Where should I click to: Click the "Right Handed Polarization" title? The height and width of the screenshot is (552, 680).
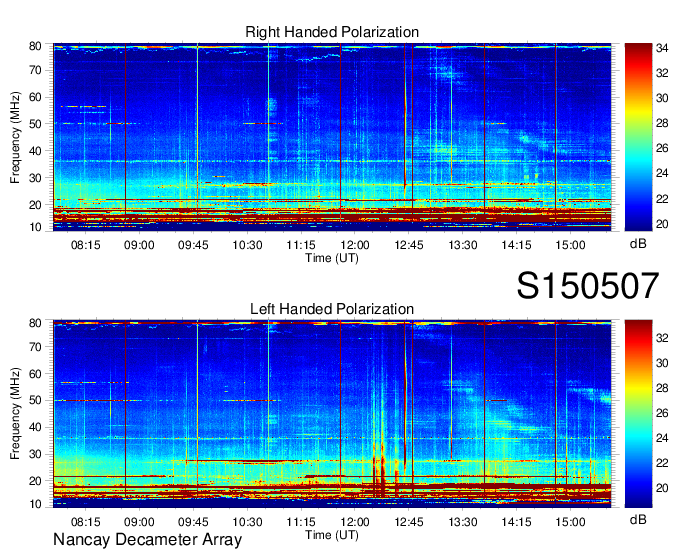(332, 32)
